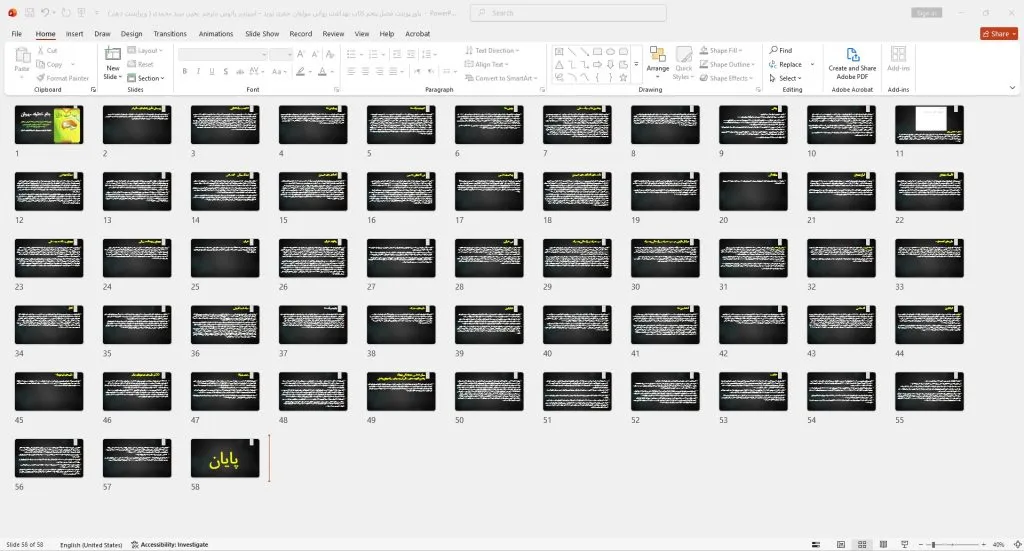Click the New Slide icon
Image resolution: width=1024 pixels, height=551 pixels.
pyautogui.click(x=112, y=55)
